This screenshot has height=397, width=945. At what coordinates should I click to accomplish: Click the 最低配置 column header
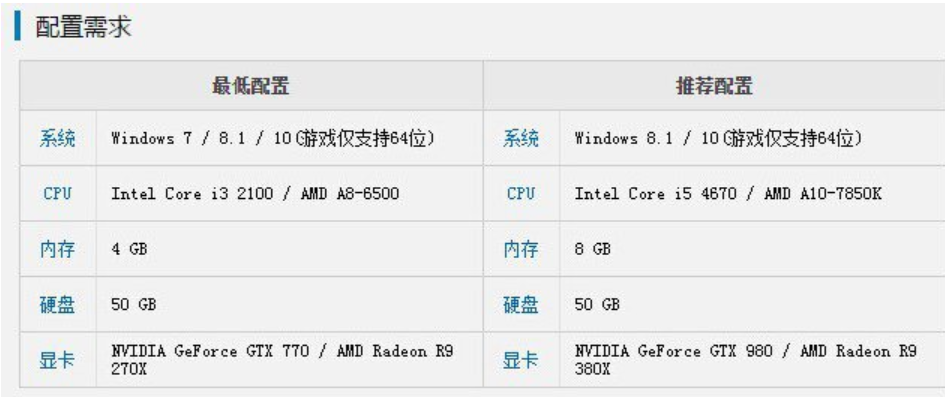tap(251, 86)
